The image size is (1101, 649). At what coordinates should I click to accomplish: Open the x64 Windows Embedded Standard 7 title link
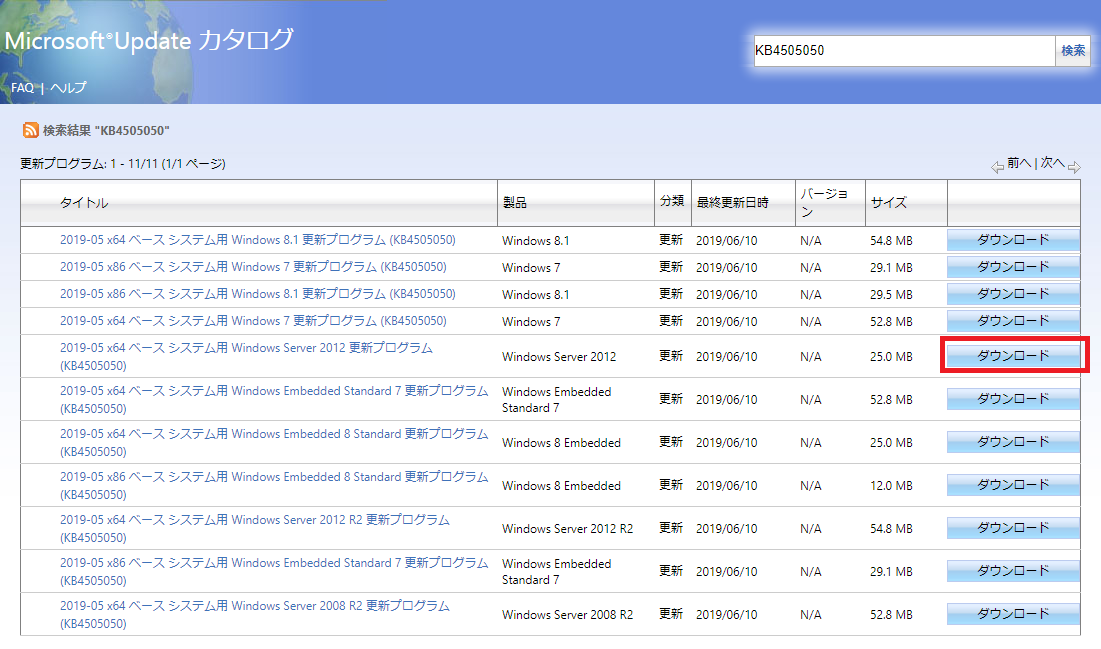(x=274, y=400)
